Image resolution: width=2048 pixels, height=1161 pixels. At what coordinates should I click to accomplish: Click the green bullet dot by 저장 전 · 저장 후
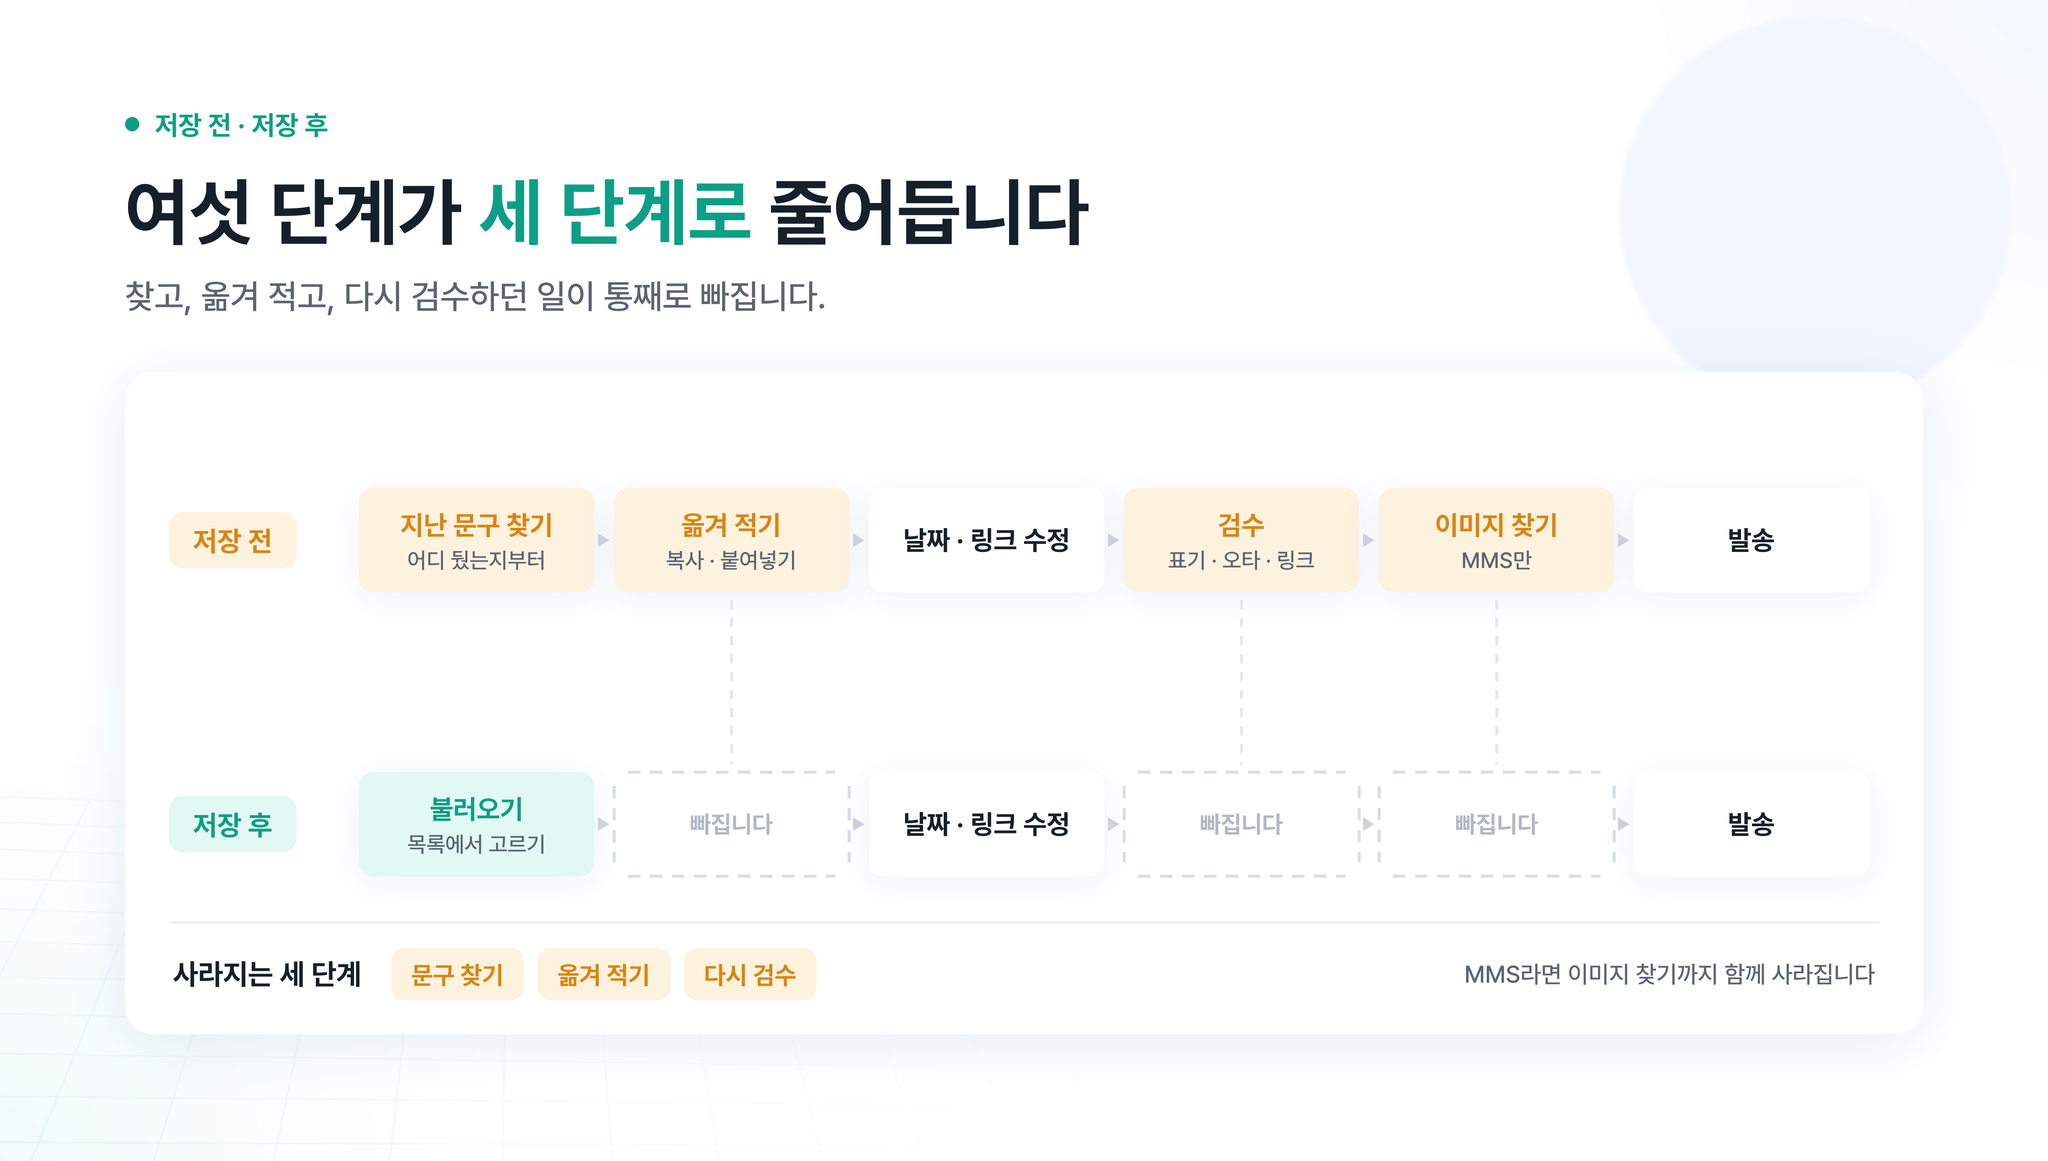132,124
